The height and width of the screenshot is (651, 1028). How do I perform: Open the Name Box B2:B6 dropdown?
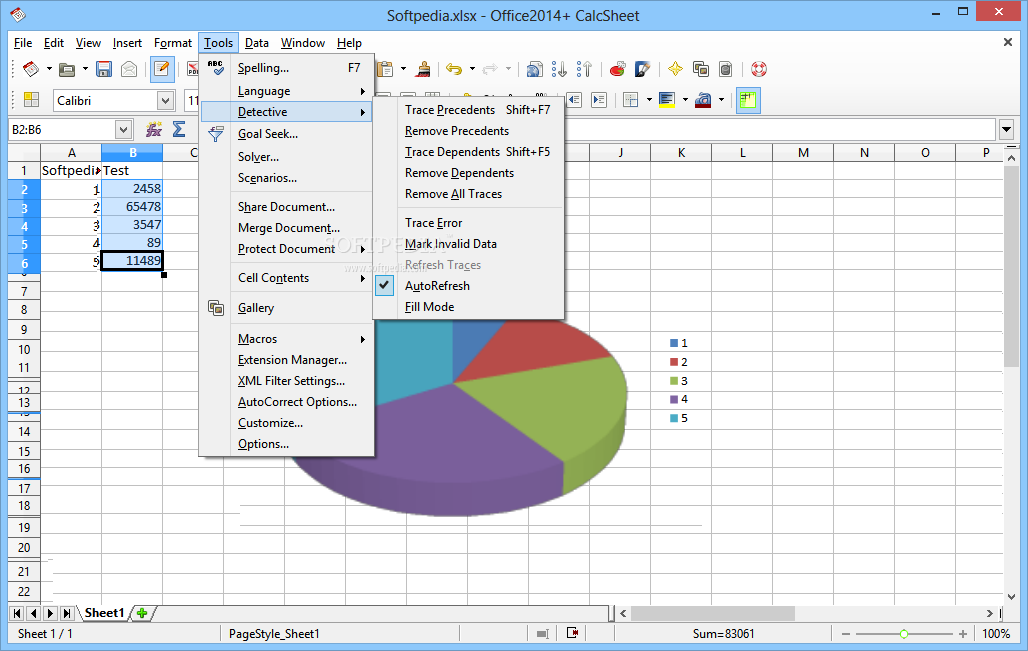click(x=123, y=130)
